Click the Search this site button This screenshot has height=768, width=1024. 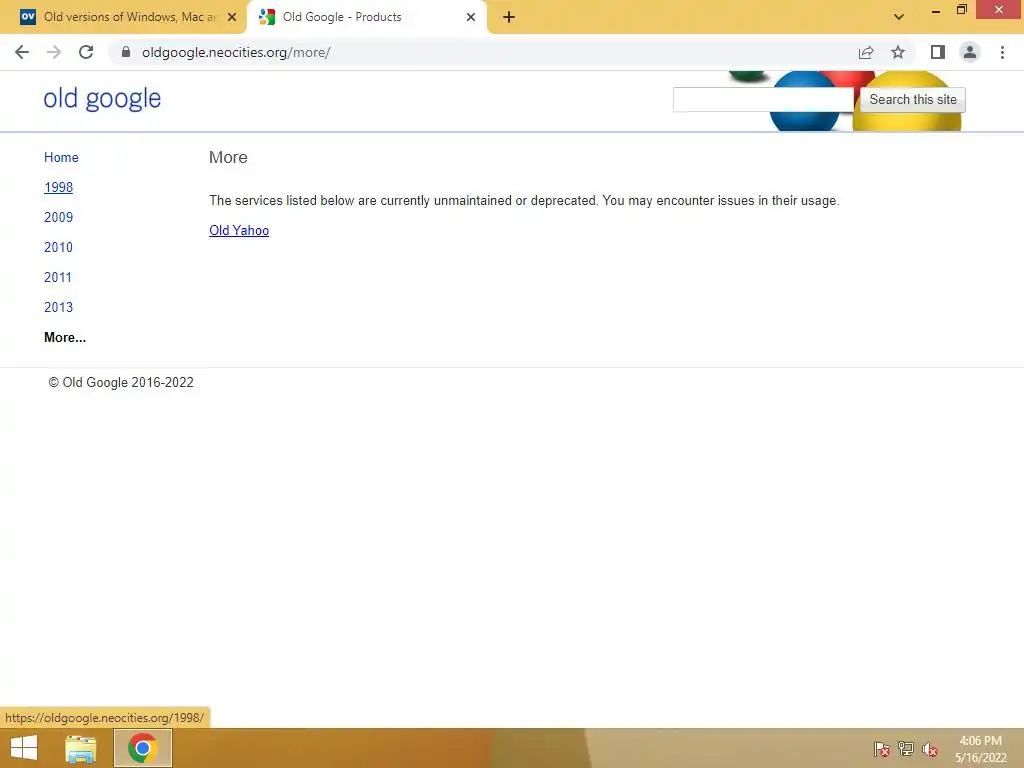coord(912,99)
